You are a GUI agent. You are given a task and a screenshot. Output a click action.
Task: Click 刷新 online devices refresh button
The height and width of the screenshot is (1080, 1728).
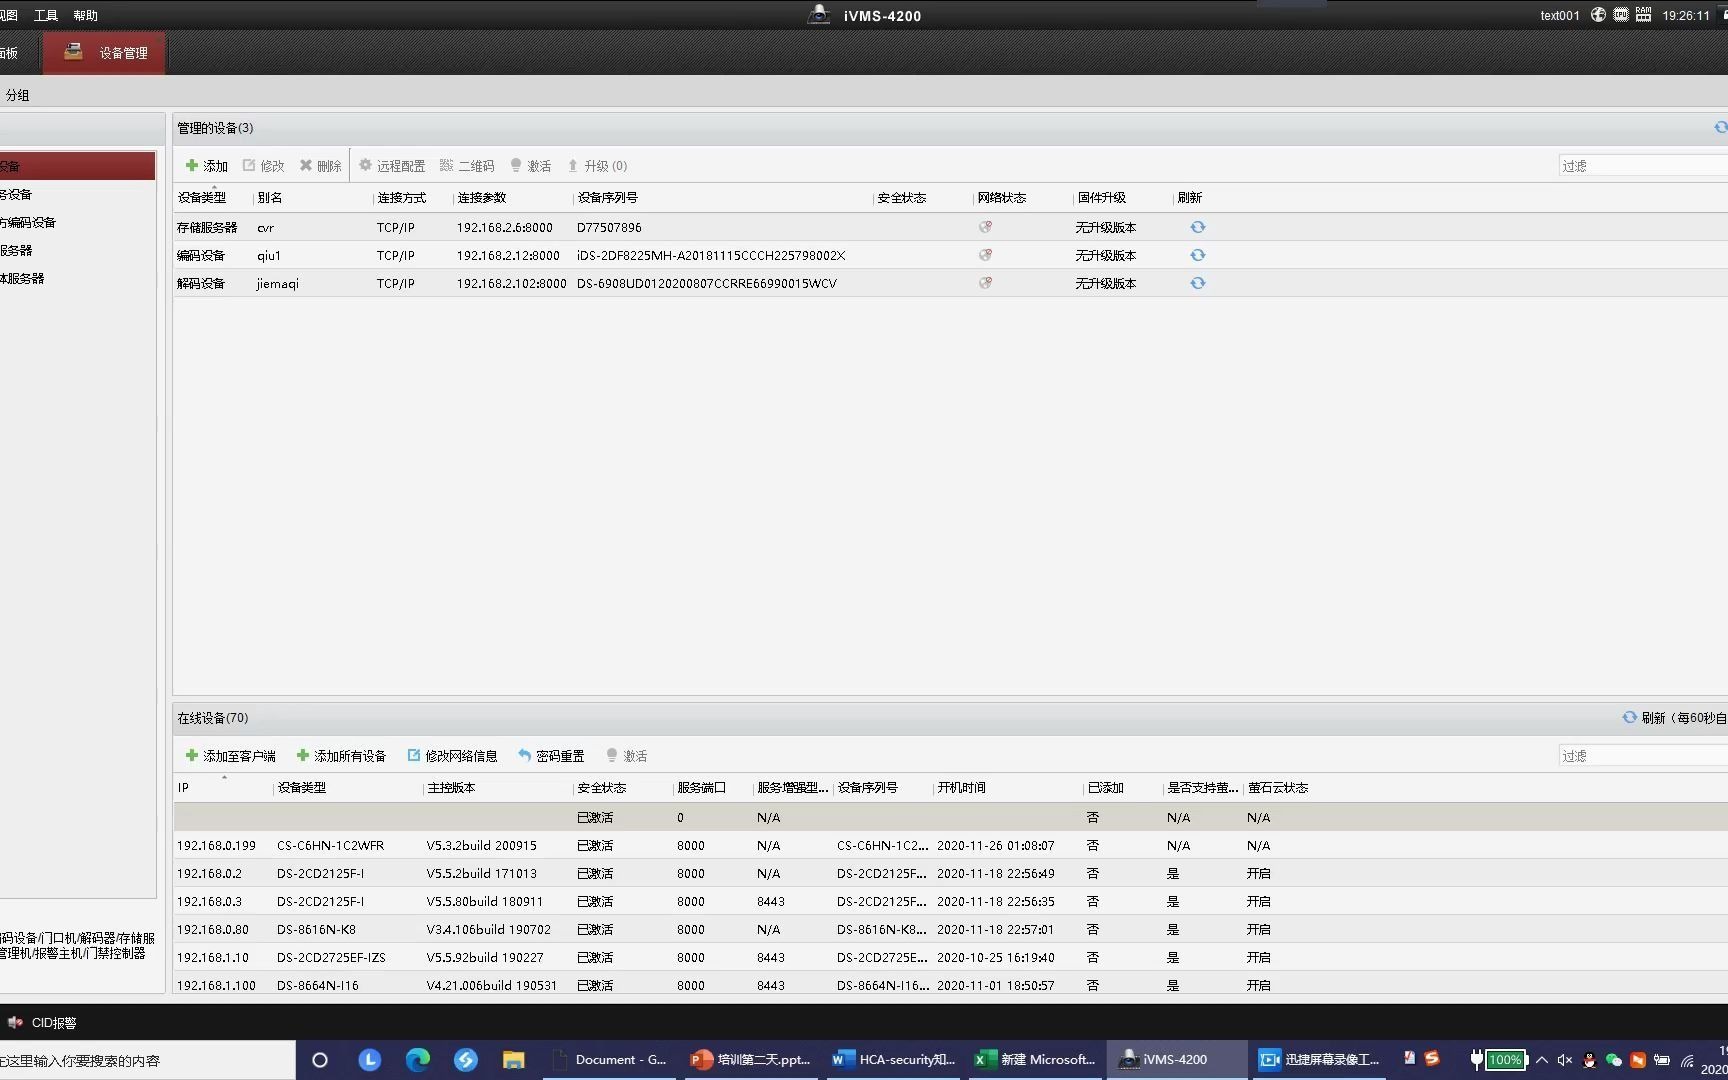click(x=1674, y=718)
